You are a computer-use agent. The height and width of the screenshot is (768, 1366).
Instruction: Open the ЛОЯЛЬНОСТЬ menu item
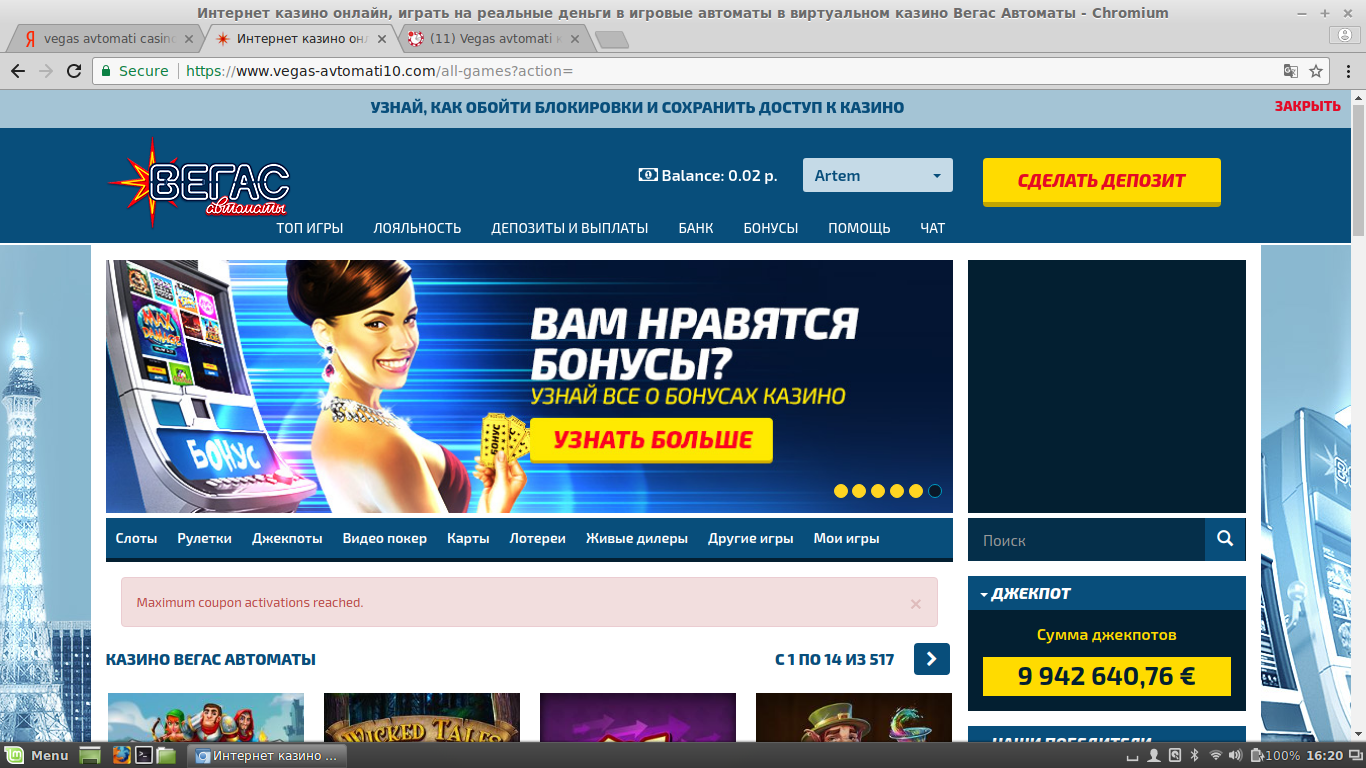(x=417, y=228)
